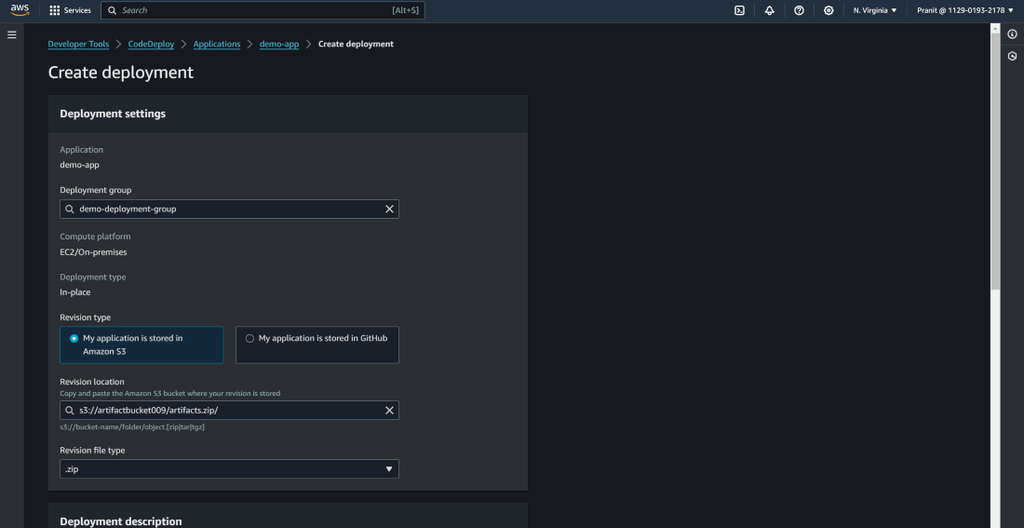1024x528 pixels.
Task: Go to CodeDeploy breadcrumb link
Action: pos(151,44)
